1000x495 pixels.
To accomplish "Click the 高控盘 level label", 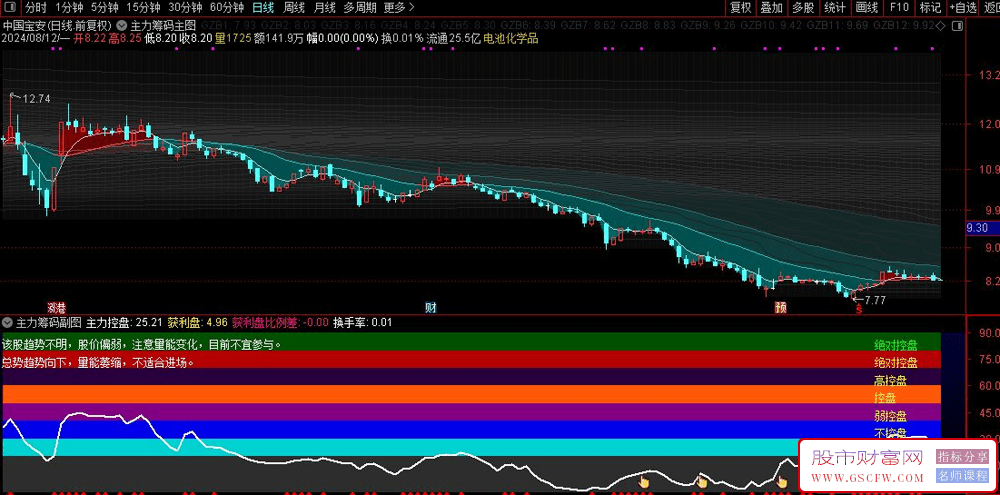I will point(890,381).
